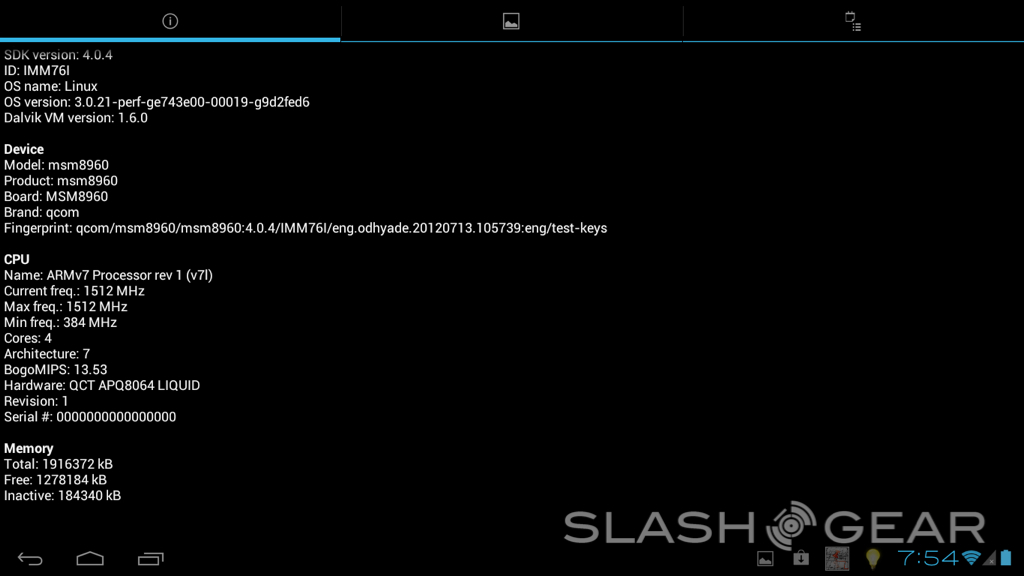The height and width of the screenshot is (576, 1024).
Task: Select the info tab icon
Action: (x=170, y=21)
